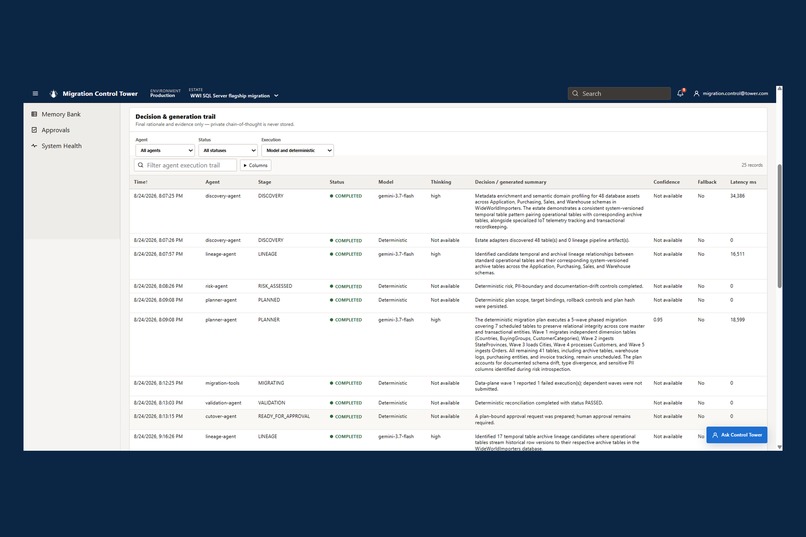
Task: Click the System Health pulse icon
Action: pos(34,146)
